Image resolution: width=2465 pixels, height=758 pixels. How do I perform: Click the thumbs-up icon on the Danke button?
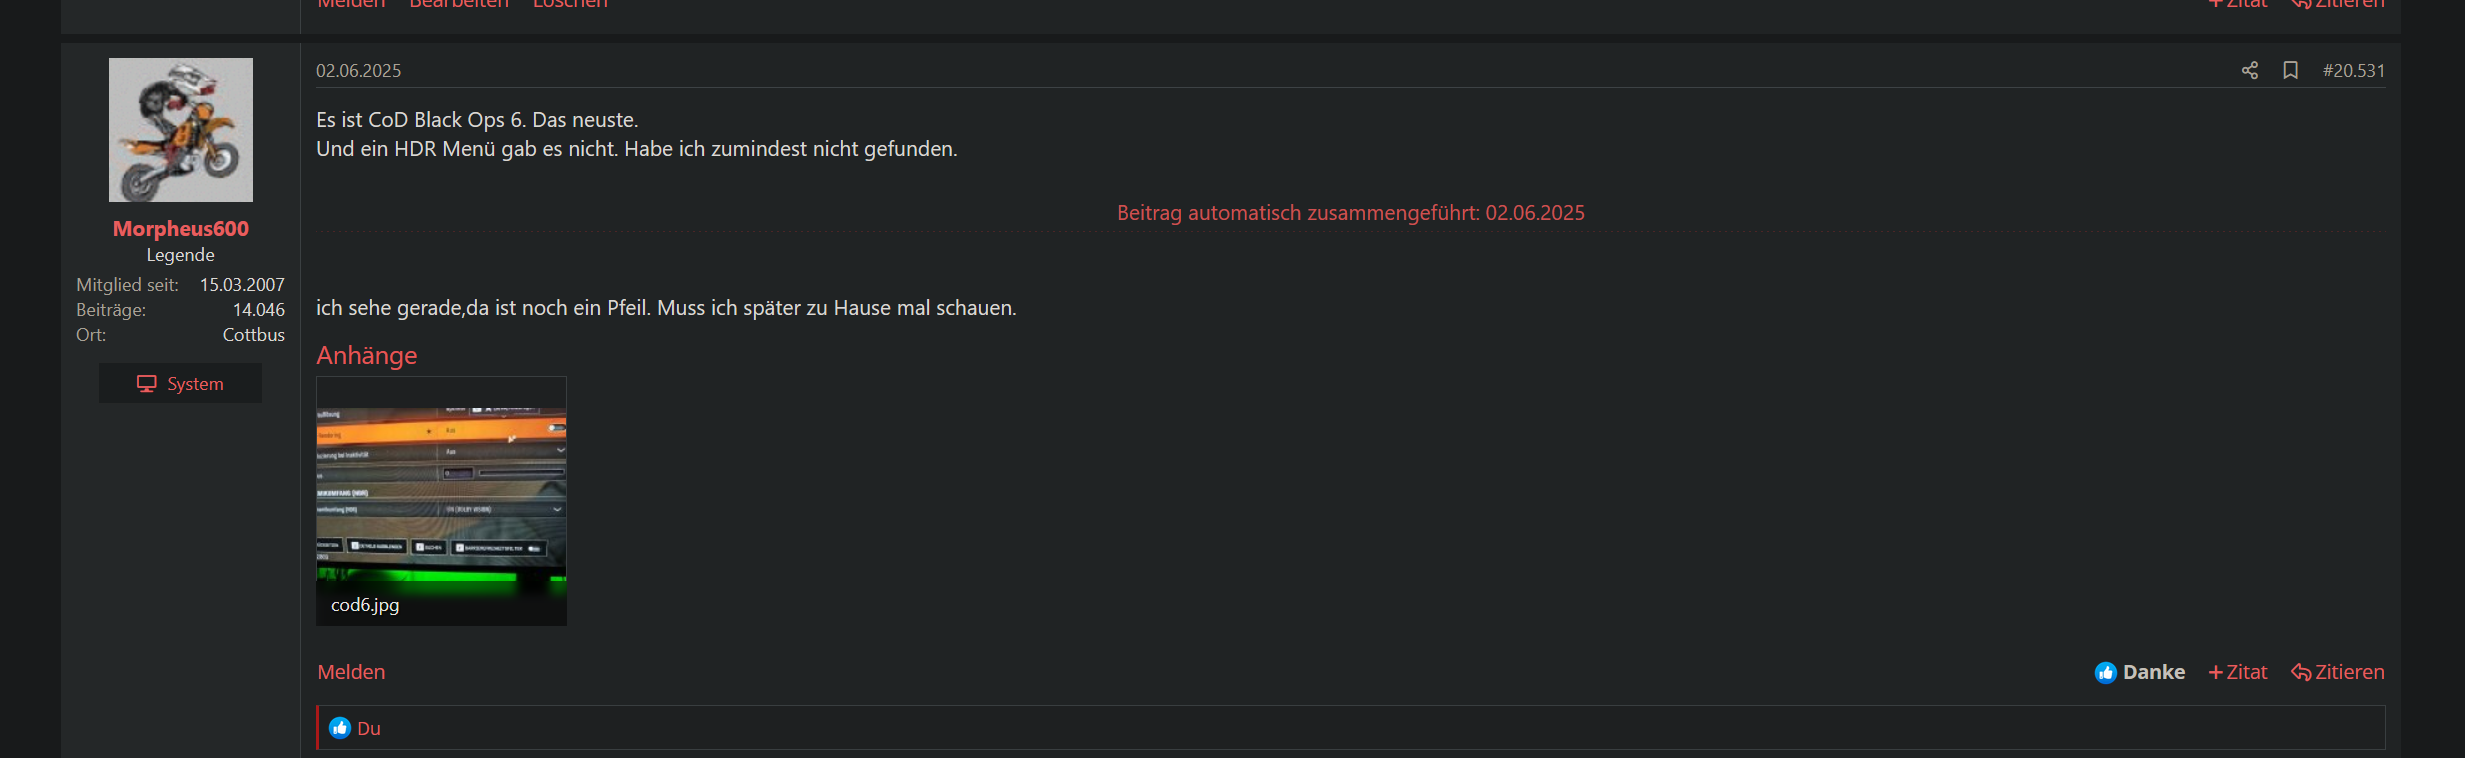click(2105, 672)
